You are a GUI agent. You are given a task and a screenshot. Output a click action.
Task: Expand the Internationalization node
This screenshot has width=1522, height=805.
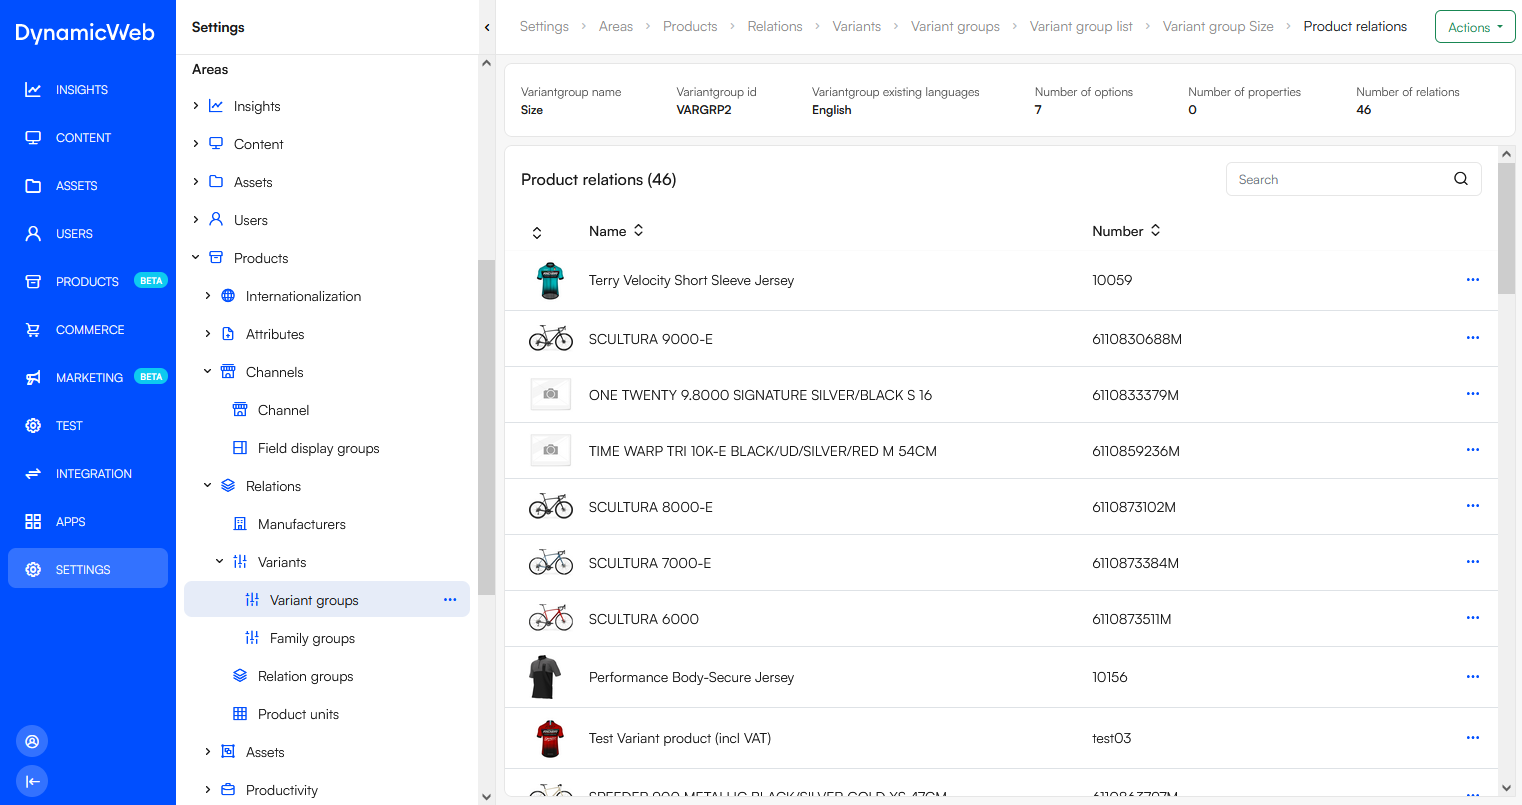(x=208, y=296)
